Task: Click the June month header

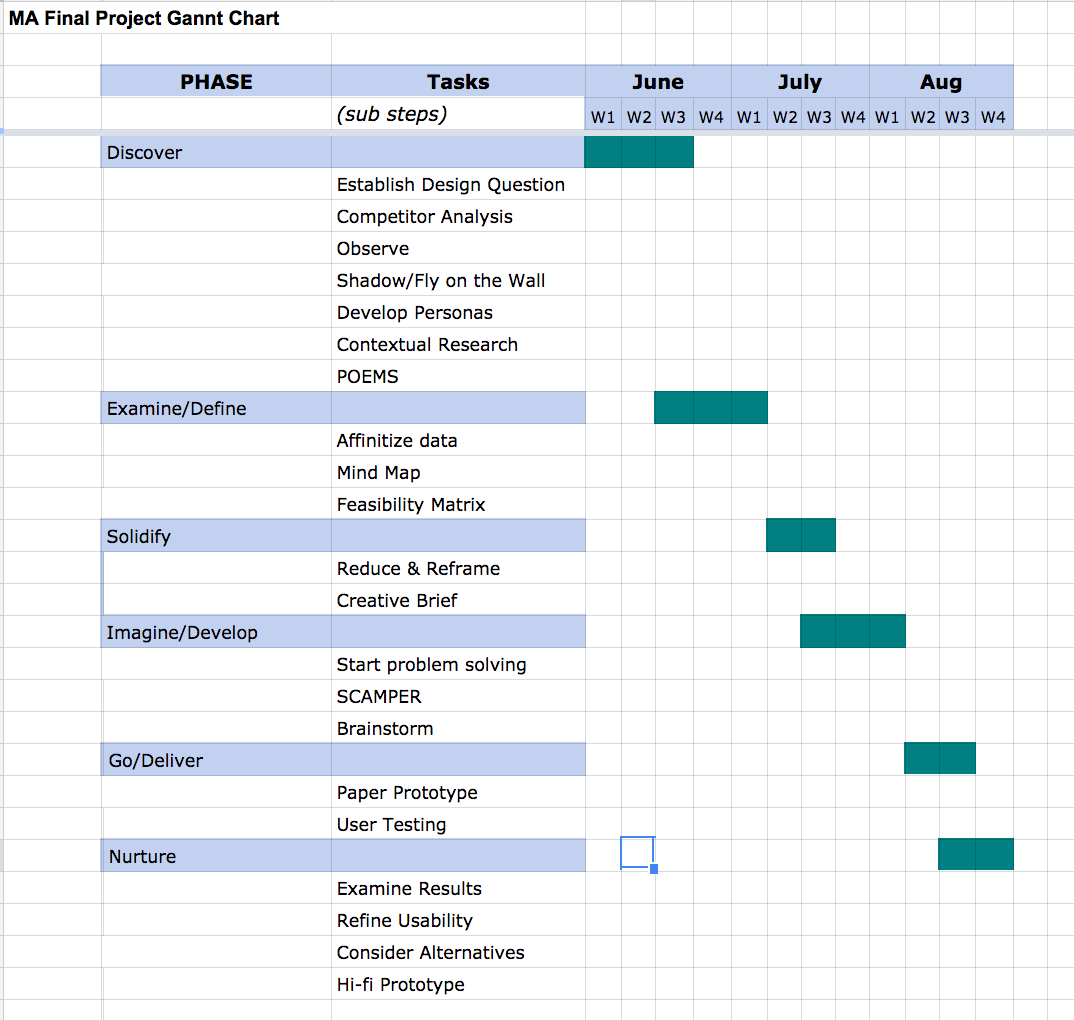Action: point(658,82)
